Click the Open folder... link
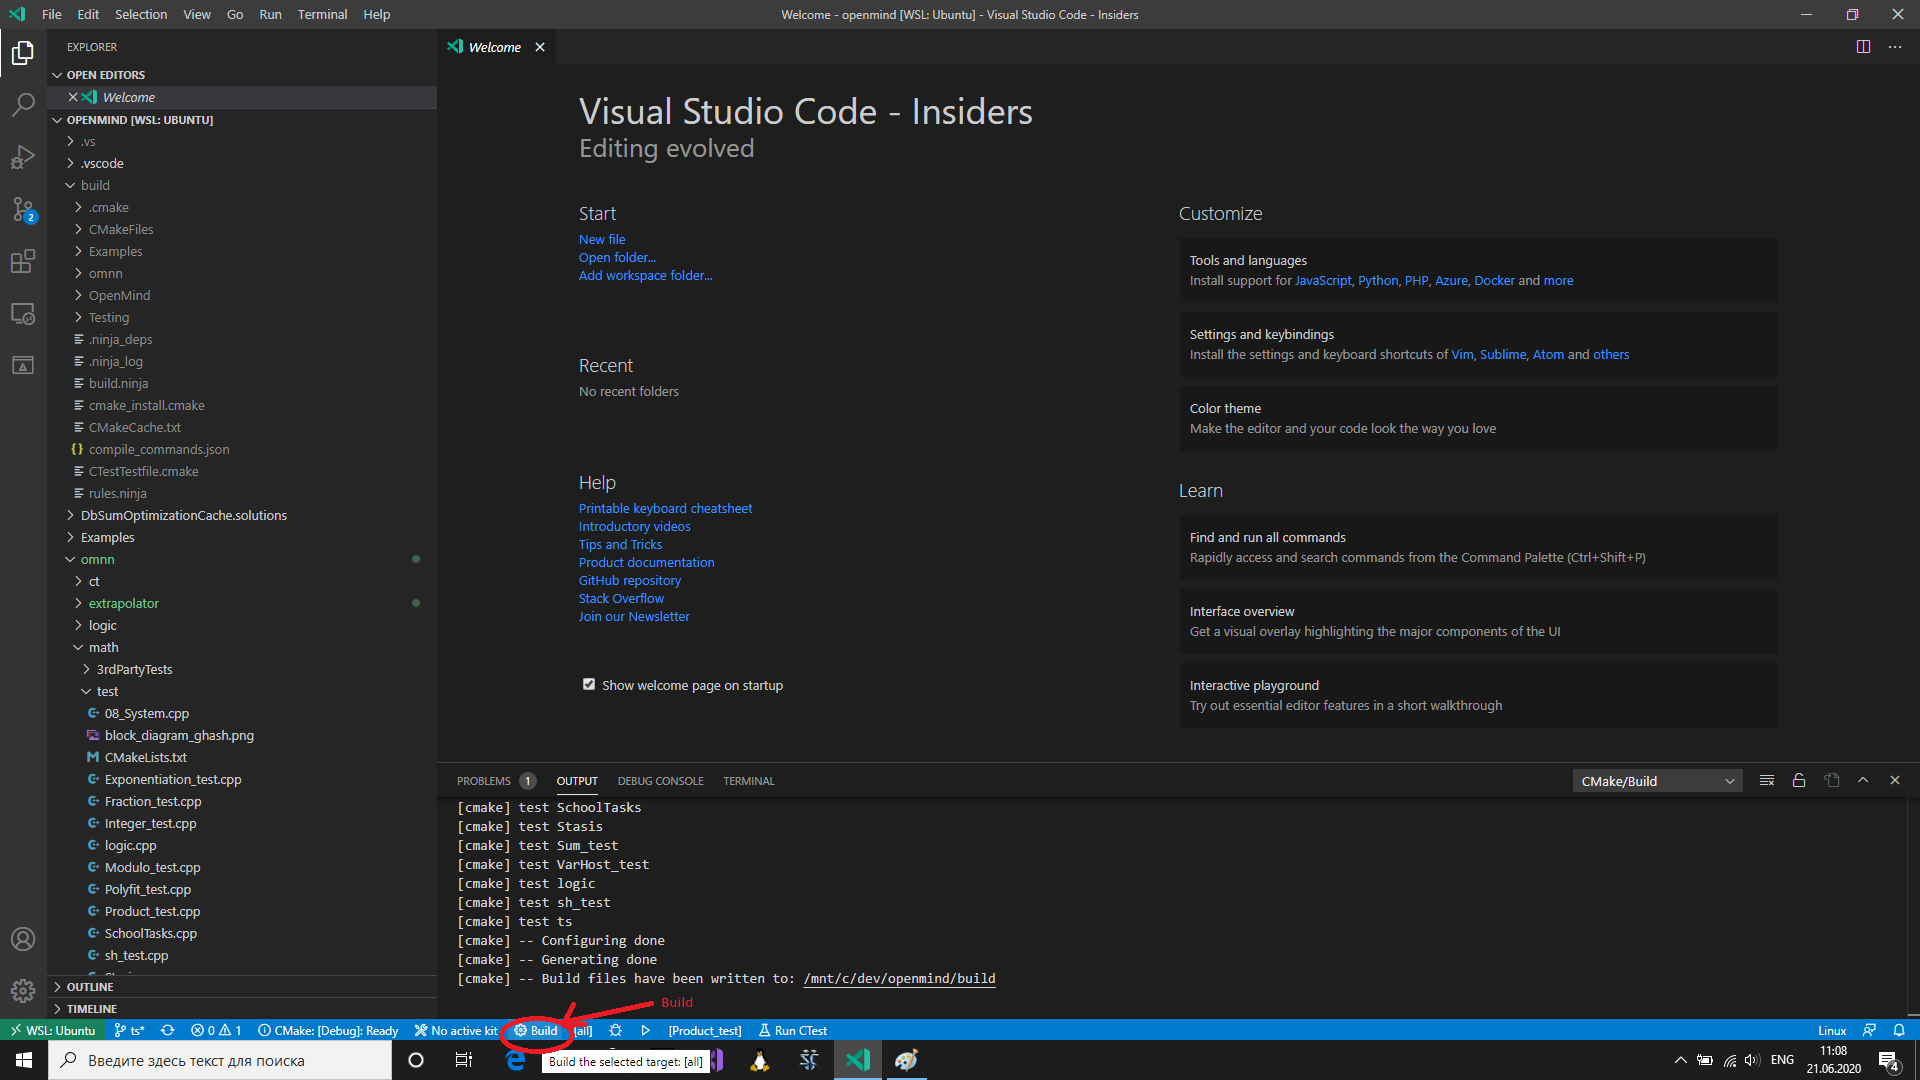The height and width of the screenshot is (1080, 1920). pyautogui.click(x=617, y=258)
